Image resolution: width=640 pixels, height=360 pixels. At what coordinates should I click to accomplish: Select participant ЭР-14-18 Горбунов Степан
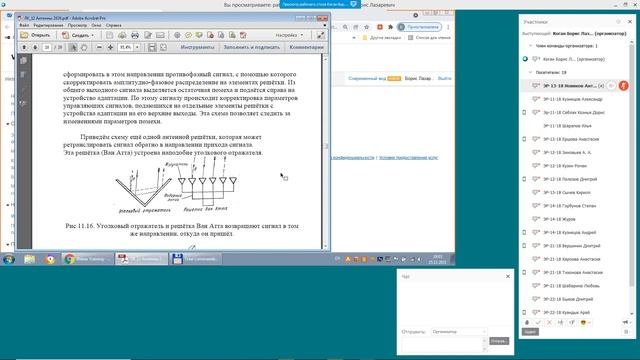pos(569,206)
